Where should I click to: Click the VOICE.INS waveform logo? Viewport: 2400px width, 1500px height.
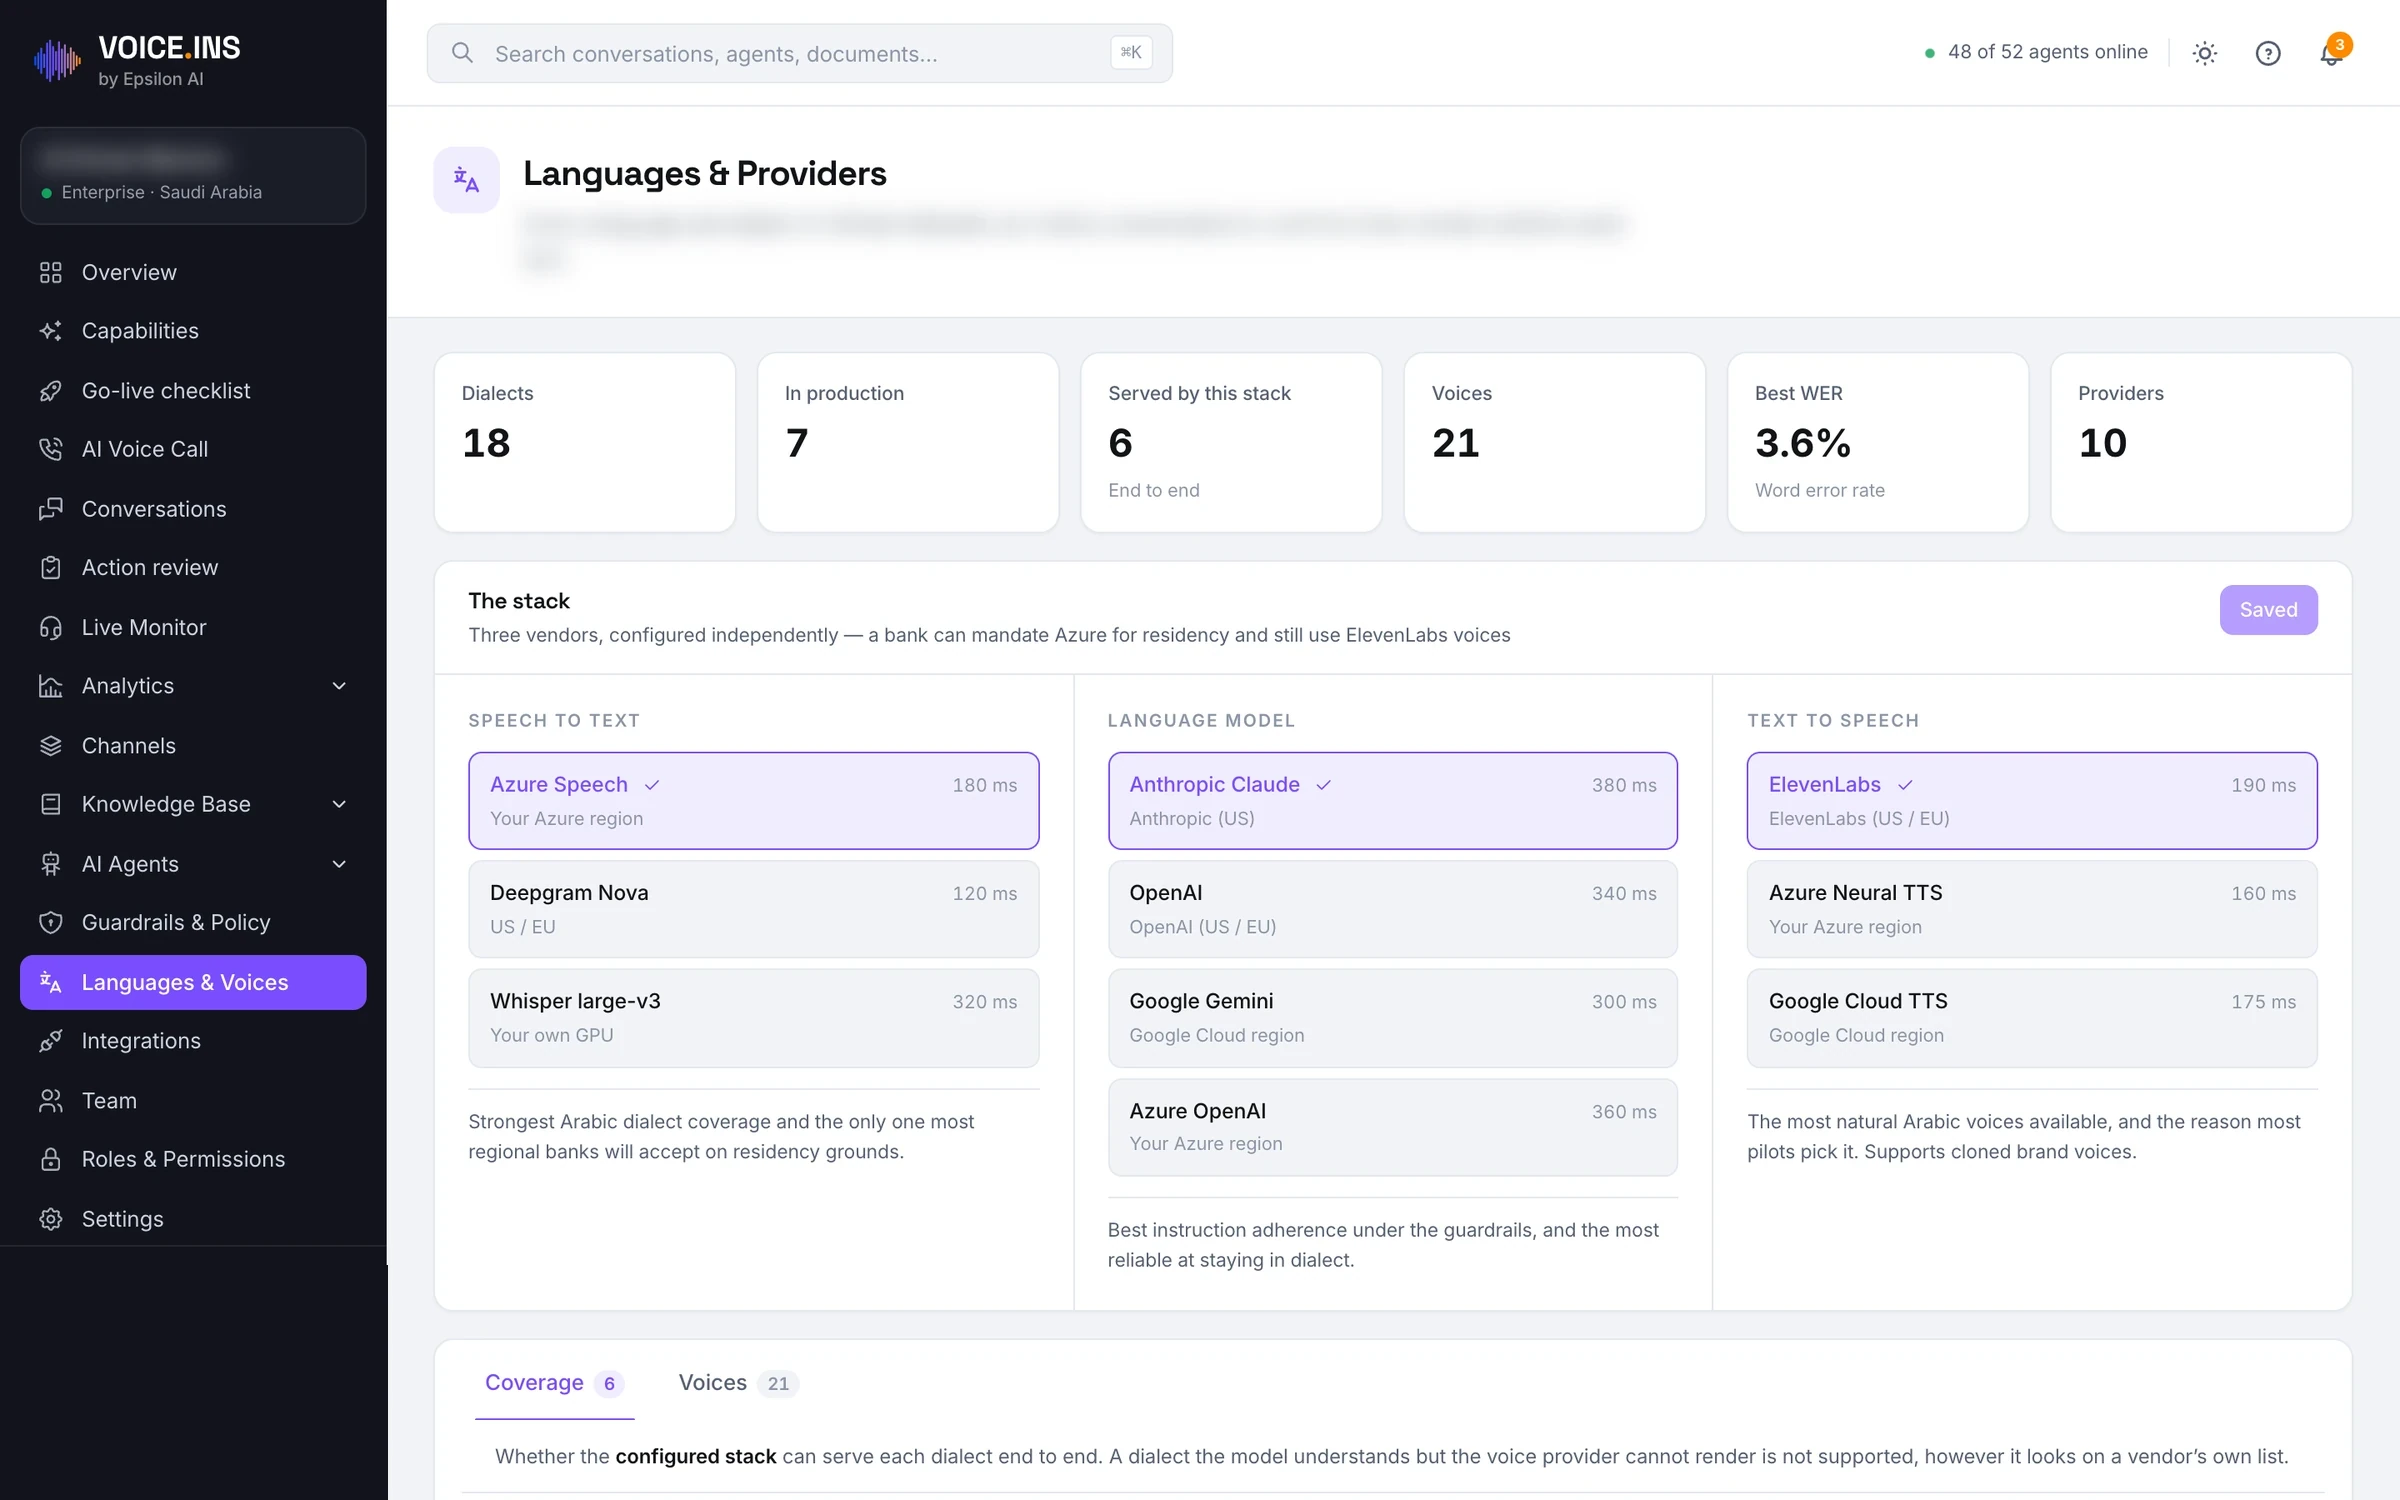point(57,61)
